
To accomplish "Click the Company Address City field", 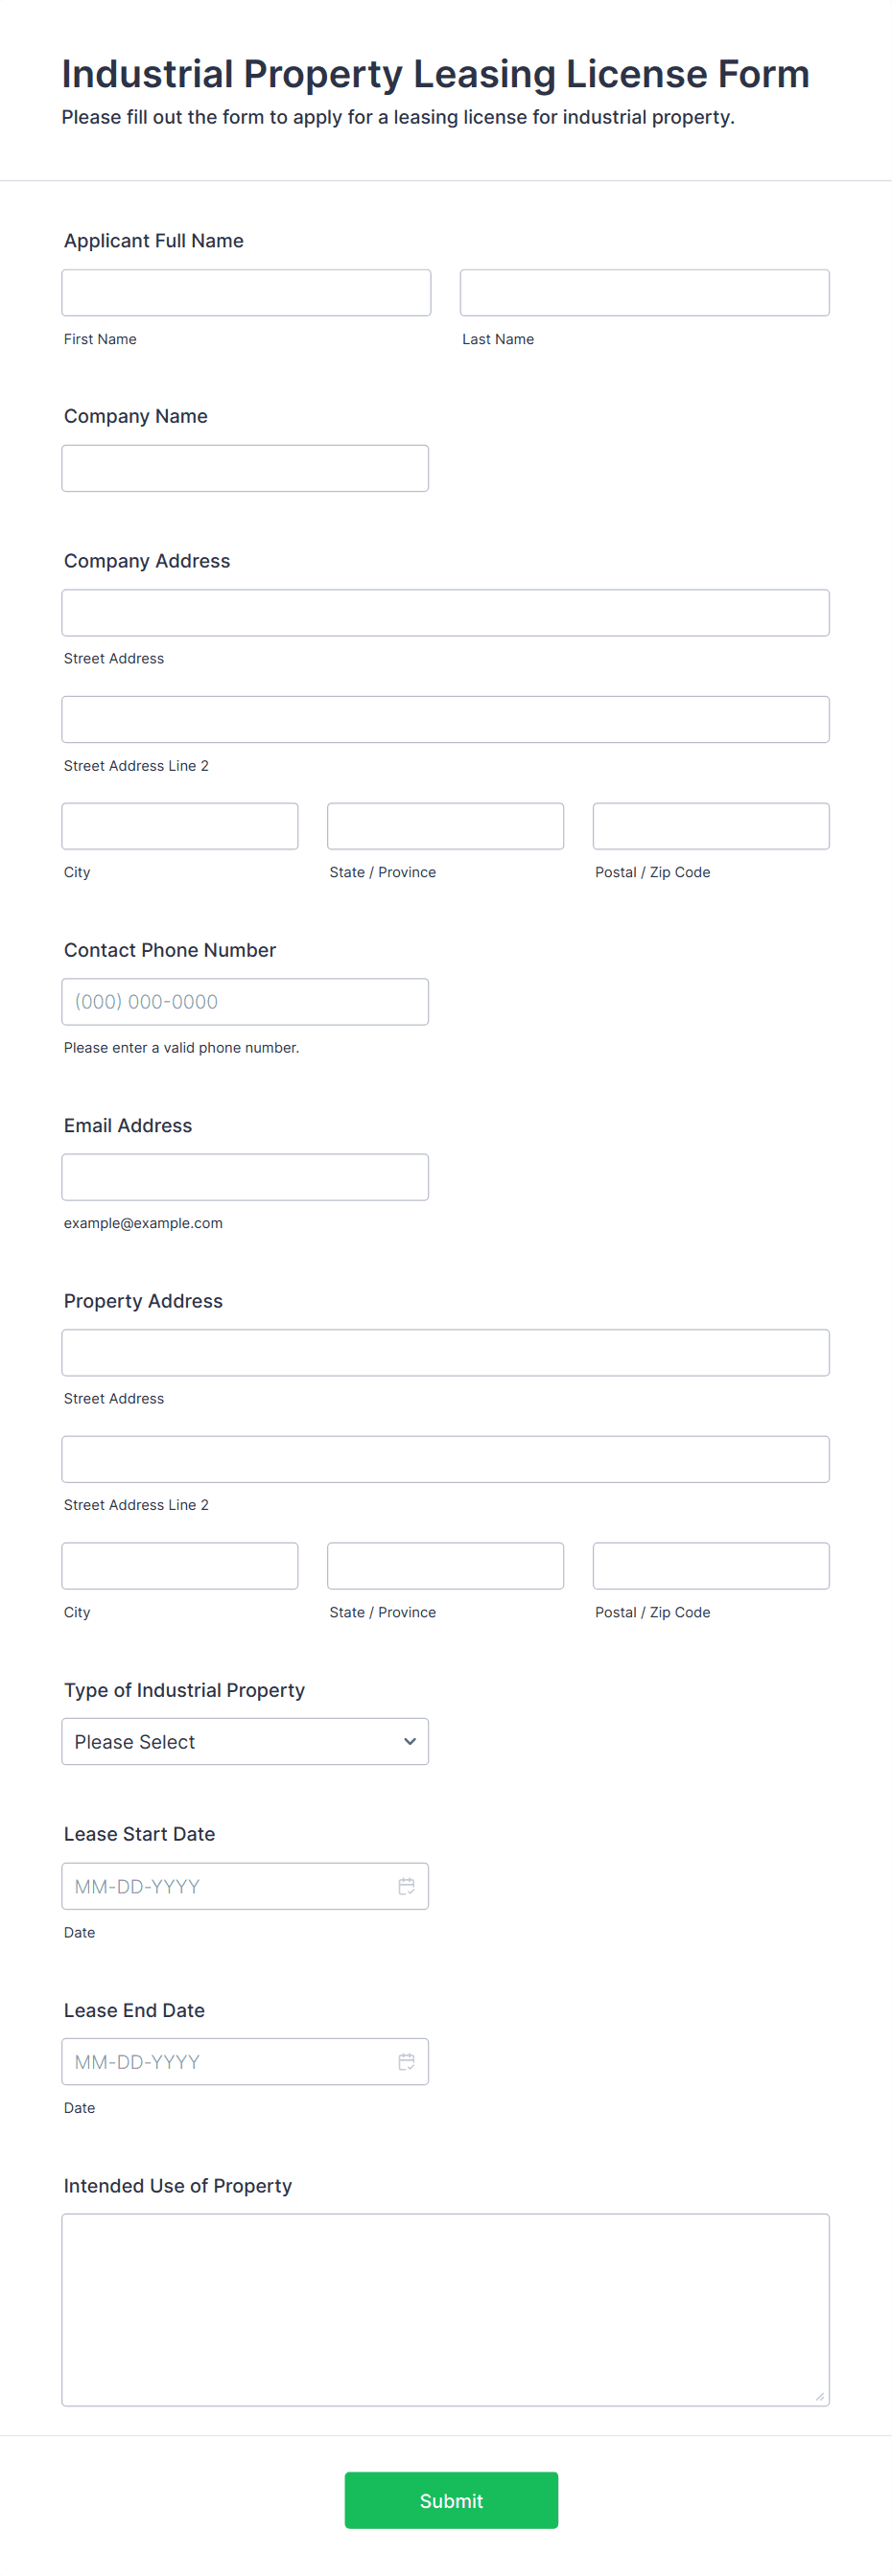I will coord(180,826).
